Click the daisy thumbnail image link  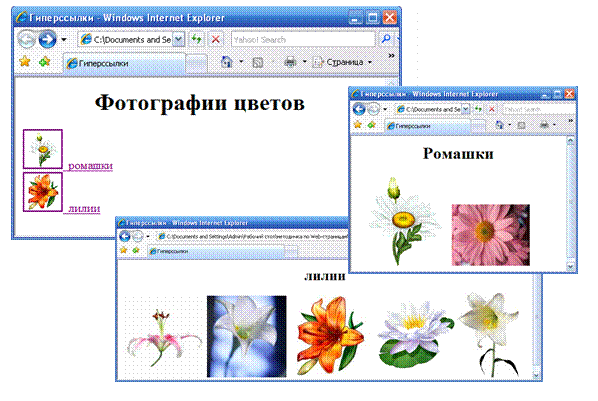click(x=43, y=149)
